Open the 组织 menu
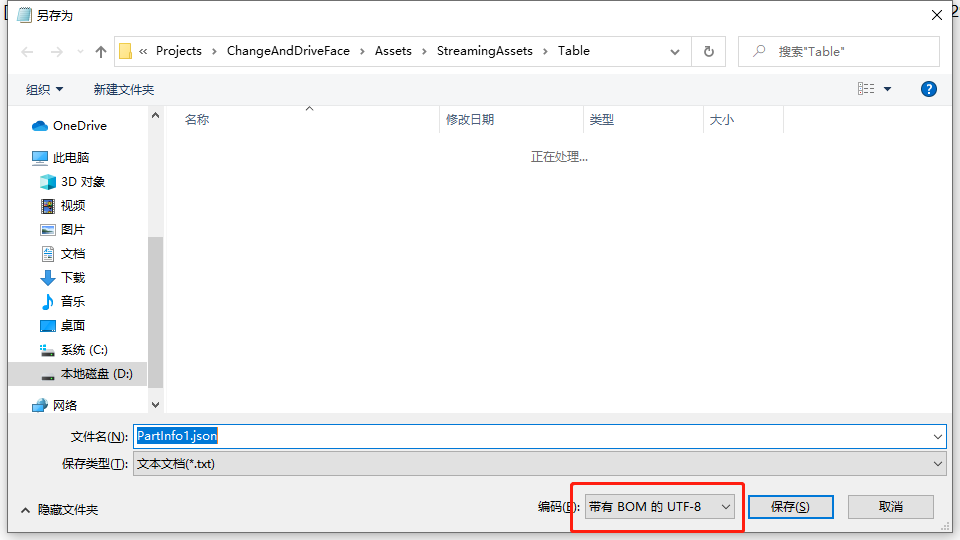This screenshot has height=540, width=960. 44,89
